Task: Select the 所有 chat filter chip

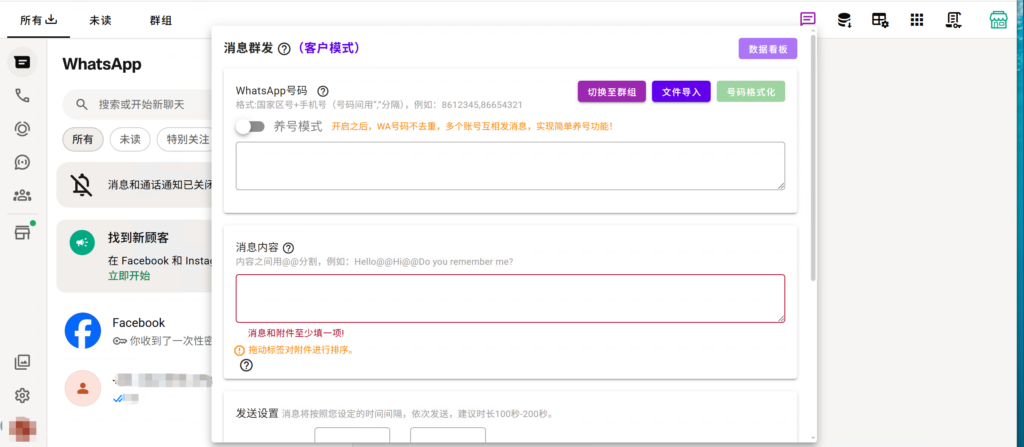Action: 83,139
